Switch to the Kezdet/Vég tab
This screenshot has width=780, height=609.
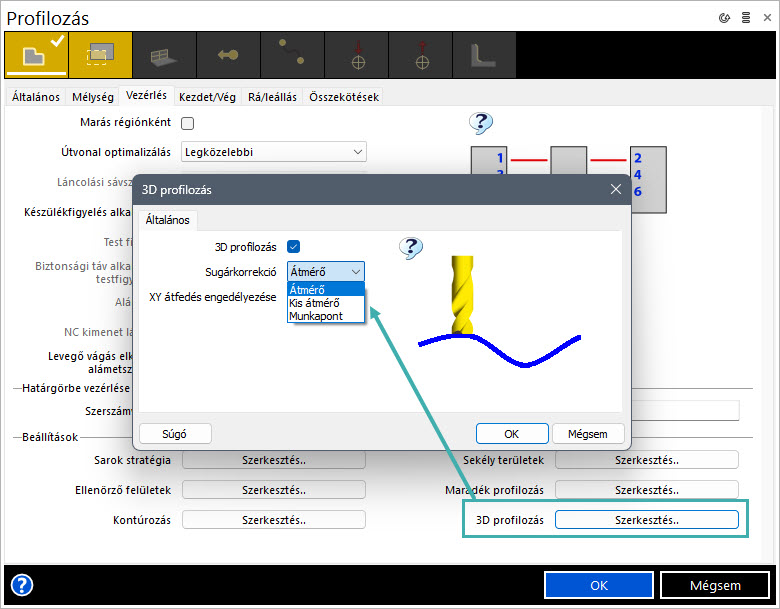coord(207,97)
